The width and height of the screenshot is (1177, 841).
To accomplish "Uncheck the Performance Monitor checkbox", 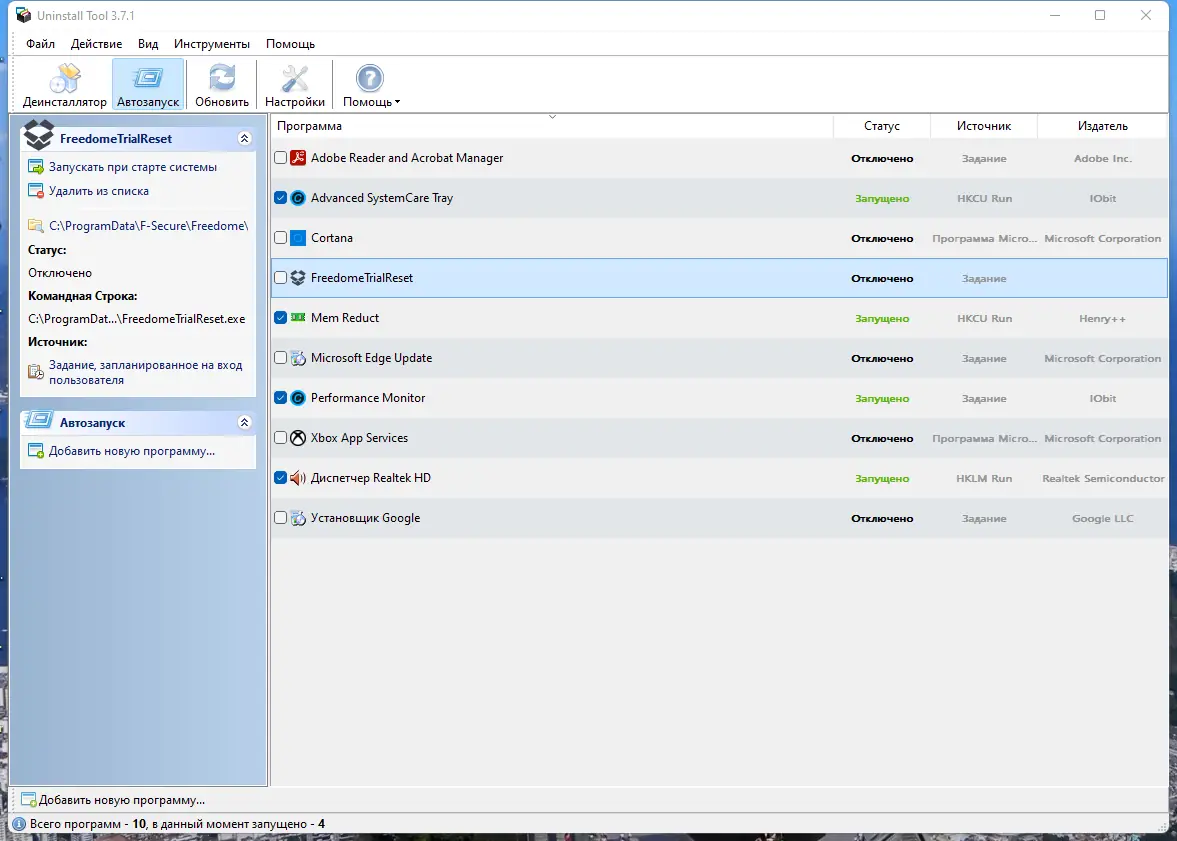I will pos(280,398).
